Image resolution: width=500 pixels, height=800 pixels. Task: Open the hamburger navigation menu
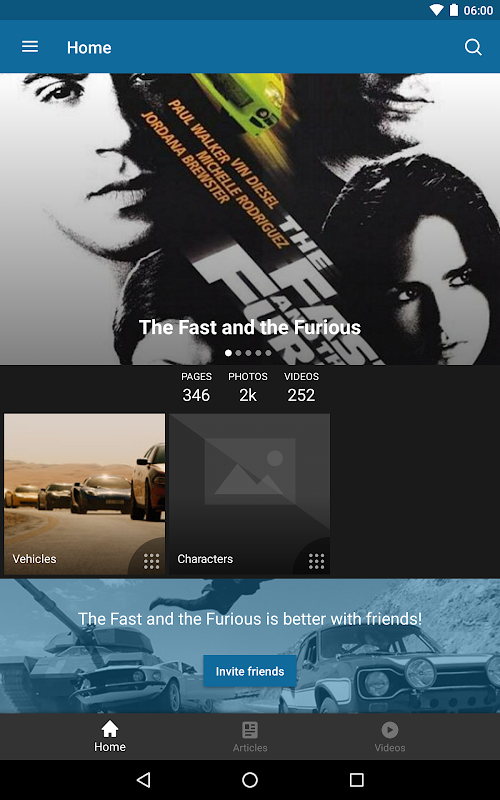point(30,47)
